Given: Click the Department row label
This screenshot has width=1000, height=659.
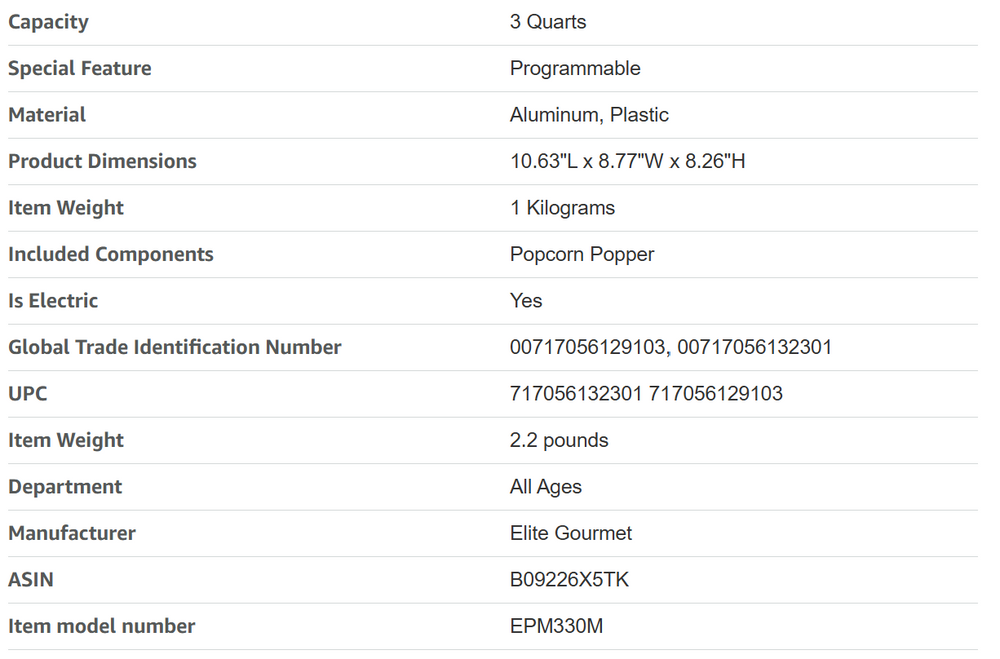Looking at the screenshot, I should pyautogui.click(x=65, y=487).
